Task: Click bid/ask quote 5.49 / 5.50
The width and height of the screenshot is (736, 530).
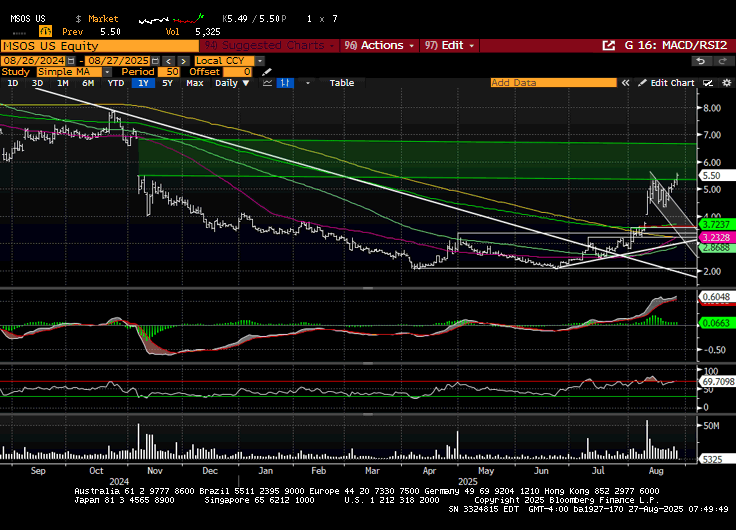Action: point(254,19)
